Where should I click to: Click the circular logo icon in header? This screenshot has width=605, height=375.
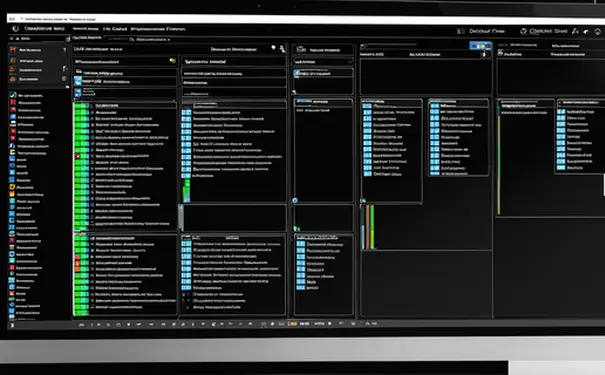tap(15, 29)
